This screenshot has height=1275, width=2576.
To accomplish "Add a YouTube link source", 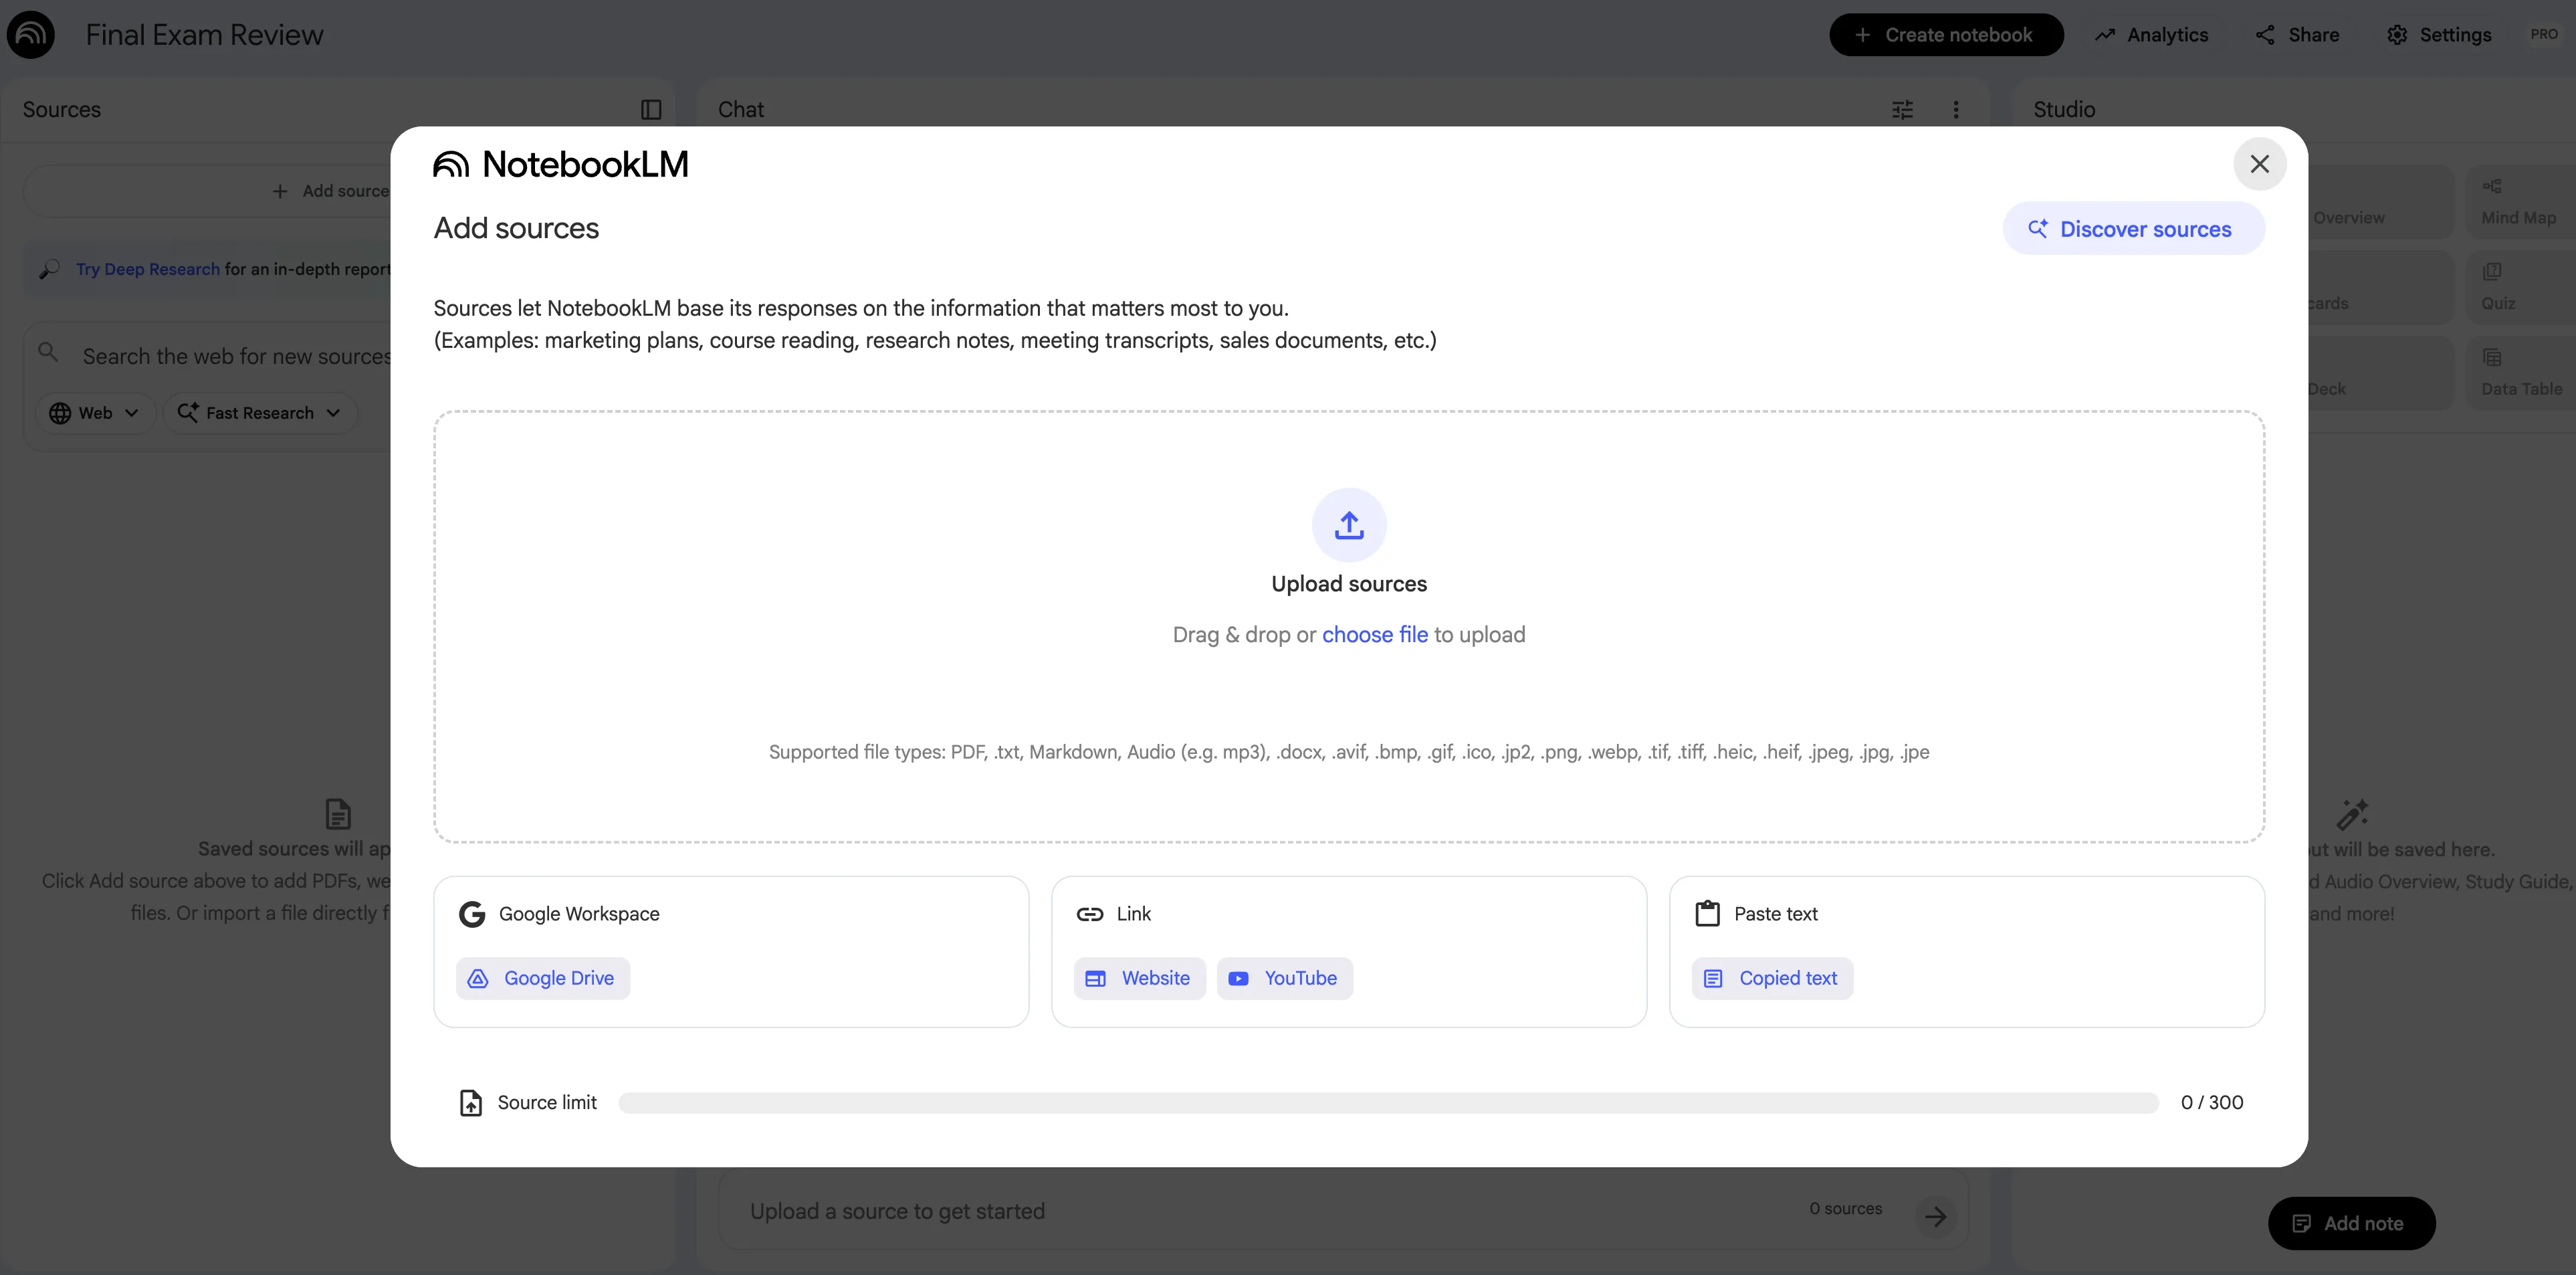I will pyautogui.click(x=1284, y=978).
